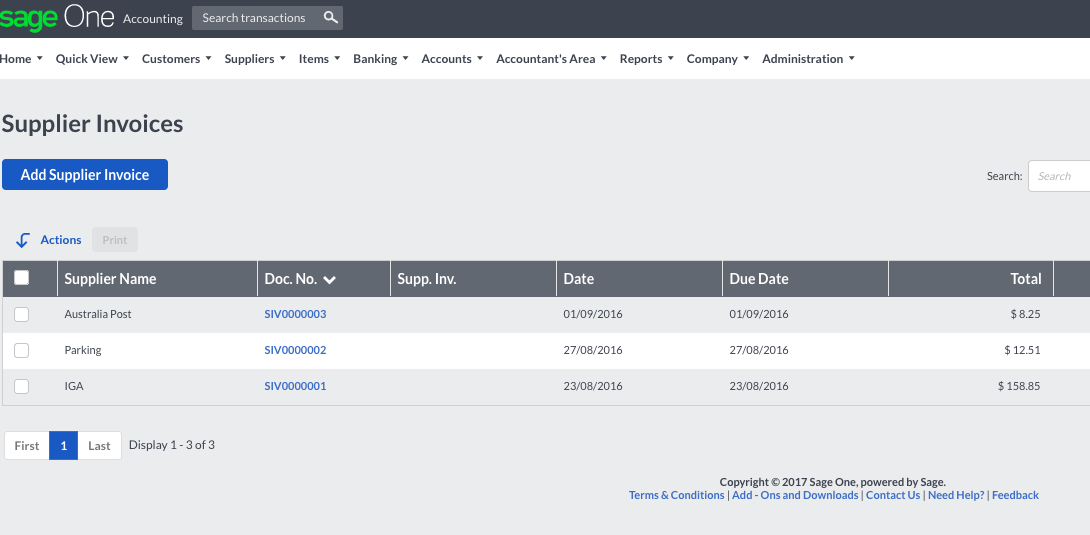1090x535 pixels.
Task: Open the Accounts dropdown menu
Action: pyautogui.click(x=453, y=59)
